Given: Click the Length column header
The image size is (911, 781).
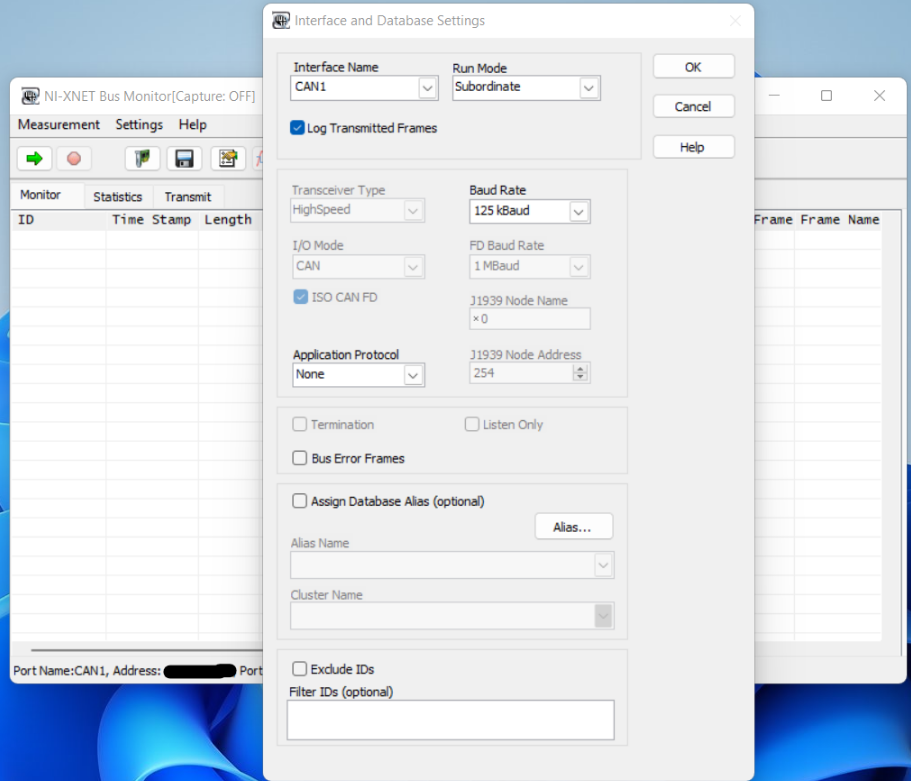Looking at the screenshot, I should (228, 220).
